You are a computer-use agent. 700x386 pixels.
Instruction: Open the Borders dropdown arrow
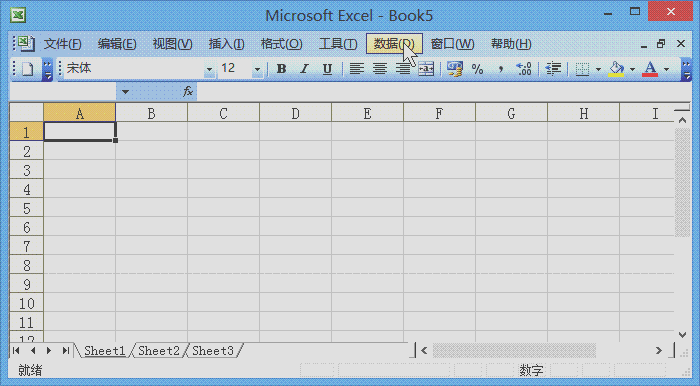pyautogui.click(x=598, y=69)
